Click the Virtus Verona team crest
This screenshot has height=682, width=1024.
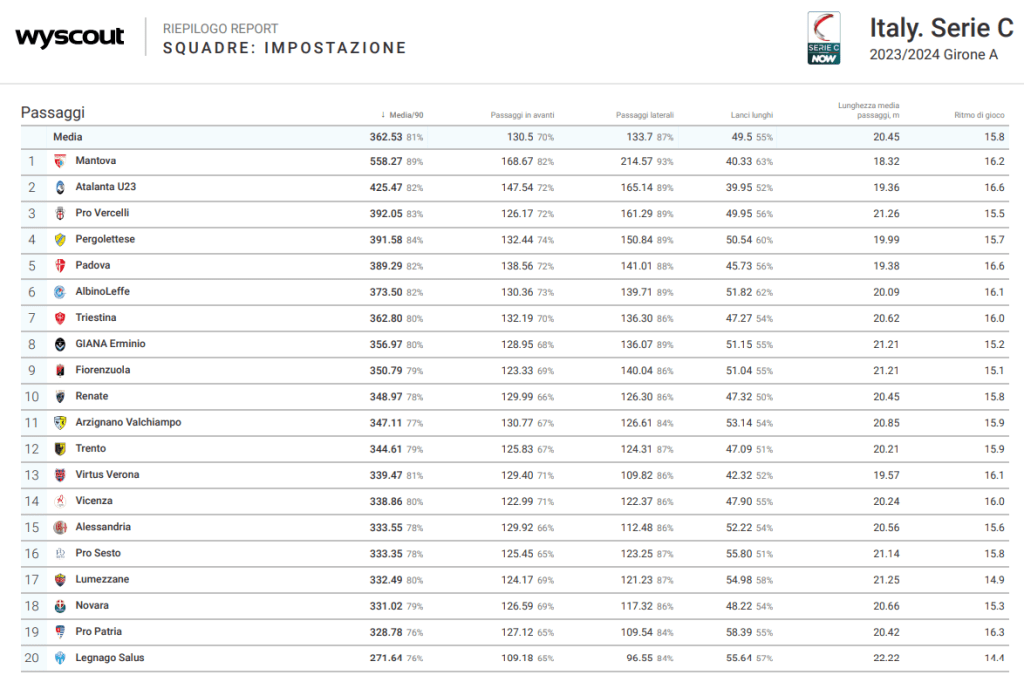coord(60,475)
